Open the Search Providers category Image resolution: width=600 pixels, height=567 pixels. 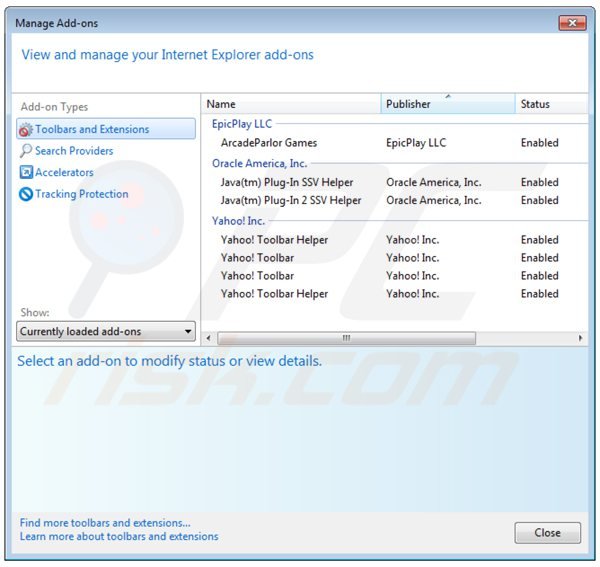click(74, 151)
